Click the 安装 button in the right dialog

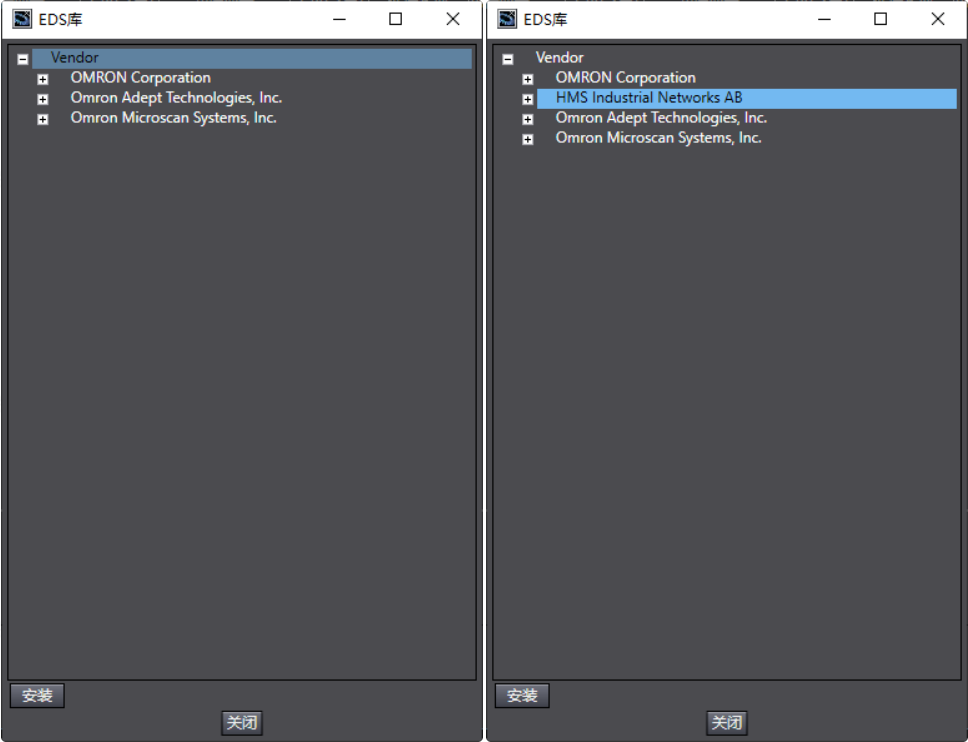[521, 695]
